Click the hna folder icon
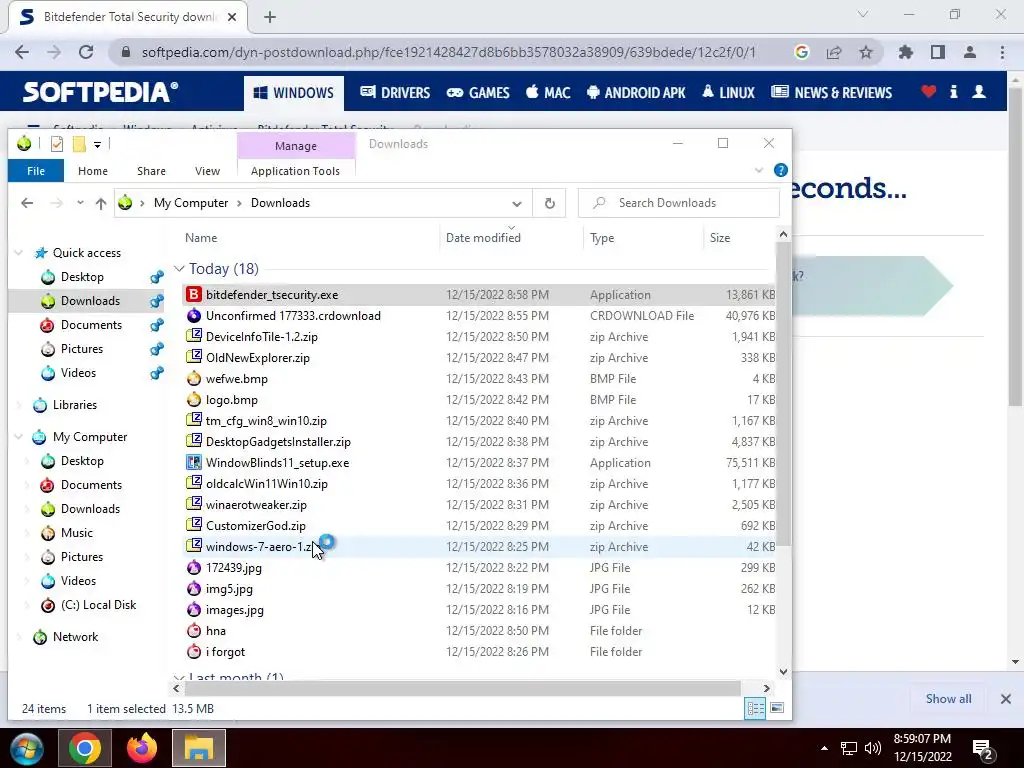 (193, 631)
